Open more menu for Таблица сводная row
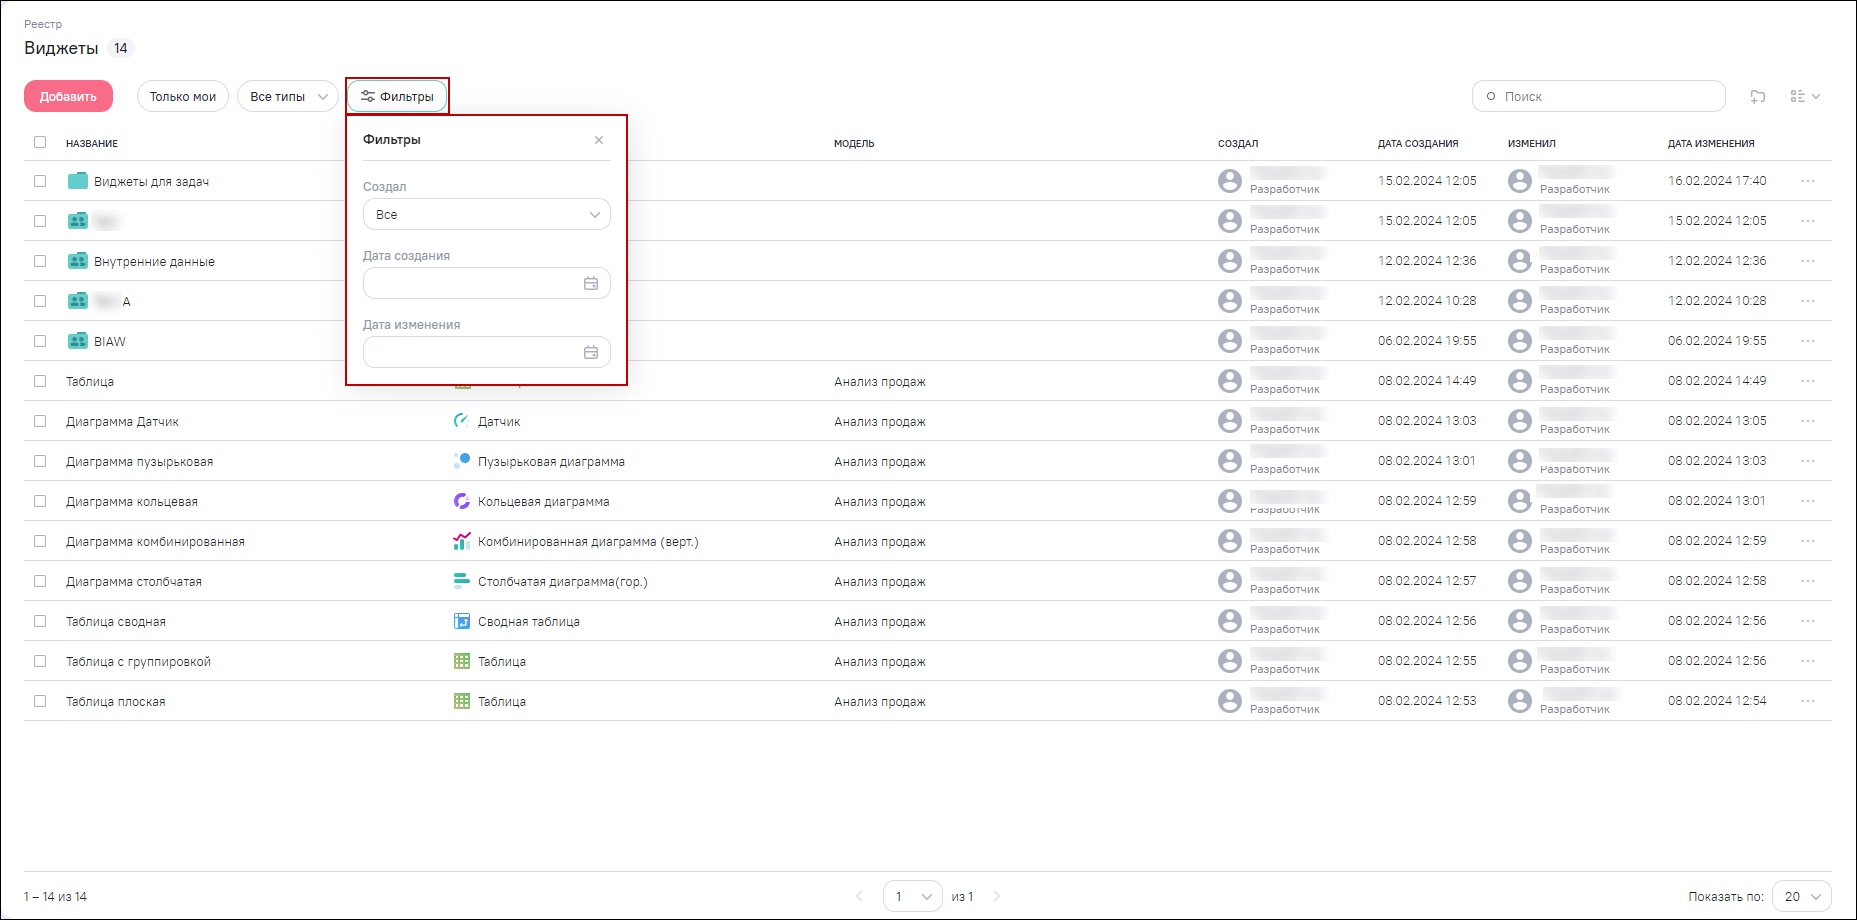 [x=1808, y=621]
